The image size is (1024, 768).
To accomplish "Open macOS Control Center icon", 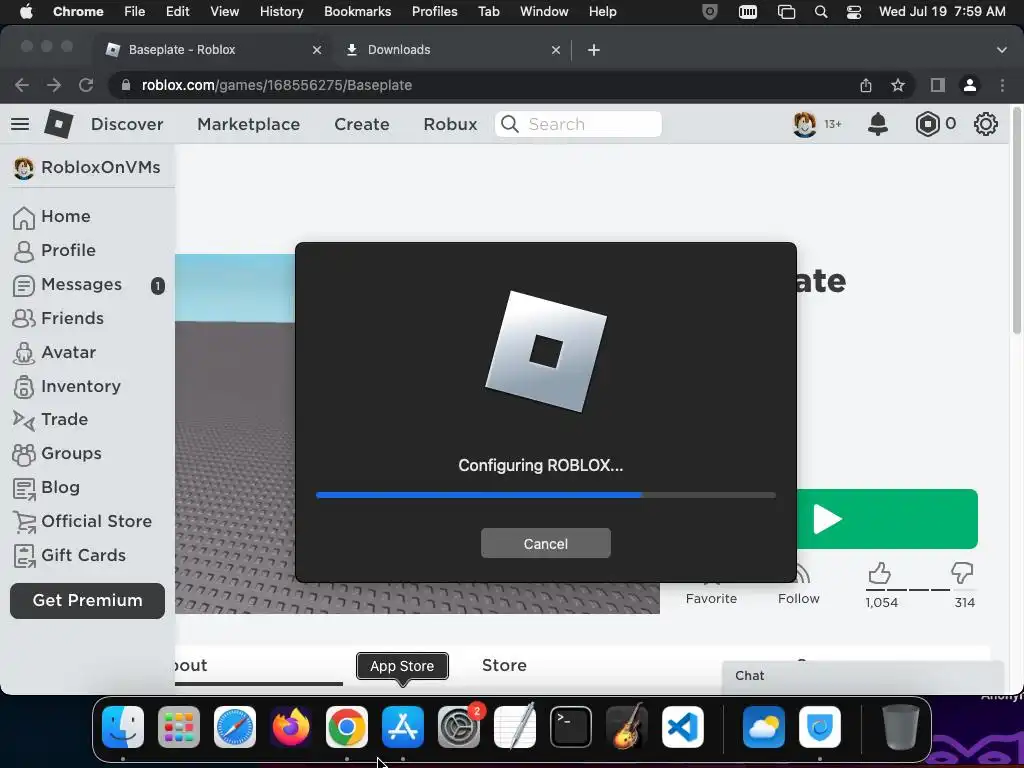I will [854, 12].
